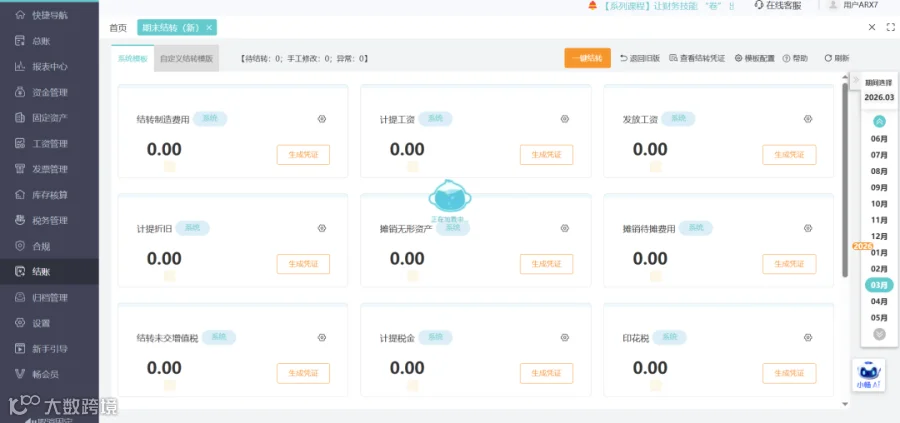
Task: Open 新手引导 in sidebar
Action: 49,348
